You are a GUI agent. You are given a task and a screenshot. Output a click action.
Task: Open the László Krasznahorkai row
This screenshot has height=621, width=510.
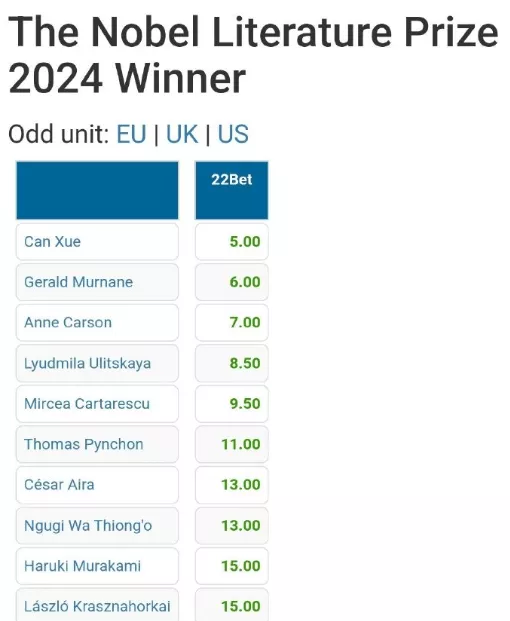pyautogui.click(x=97, y=605)
